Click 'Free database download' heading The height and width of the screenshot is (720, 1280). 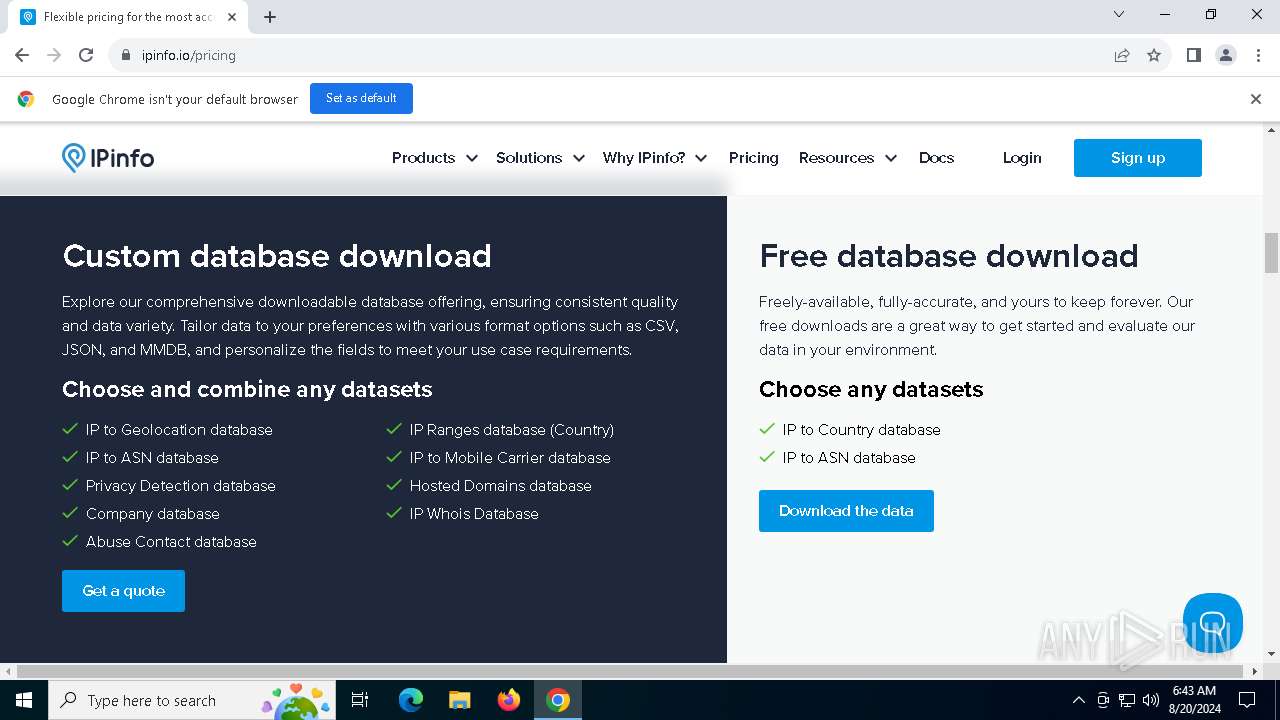pos(949,256)
